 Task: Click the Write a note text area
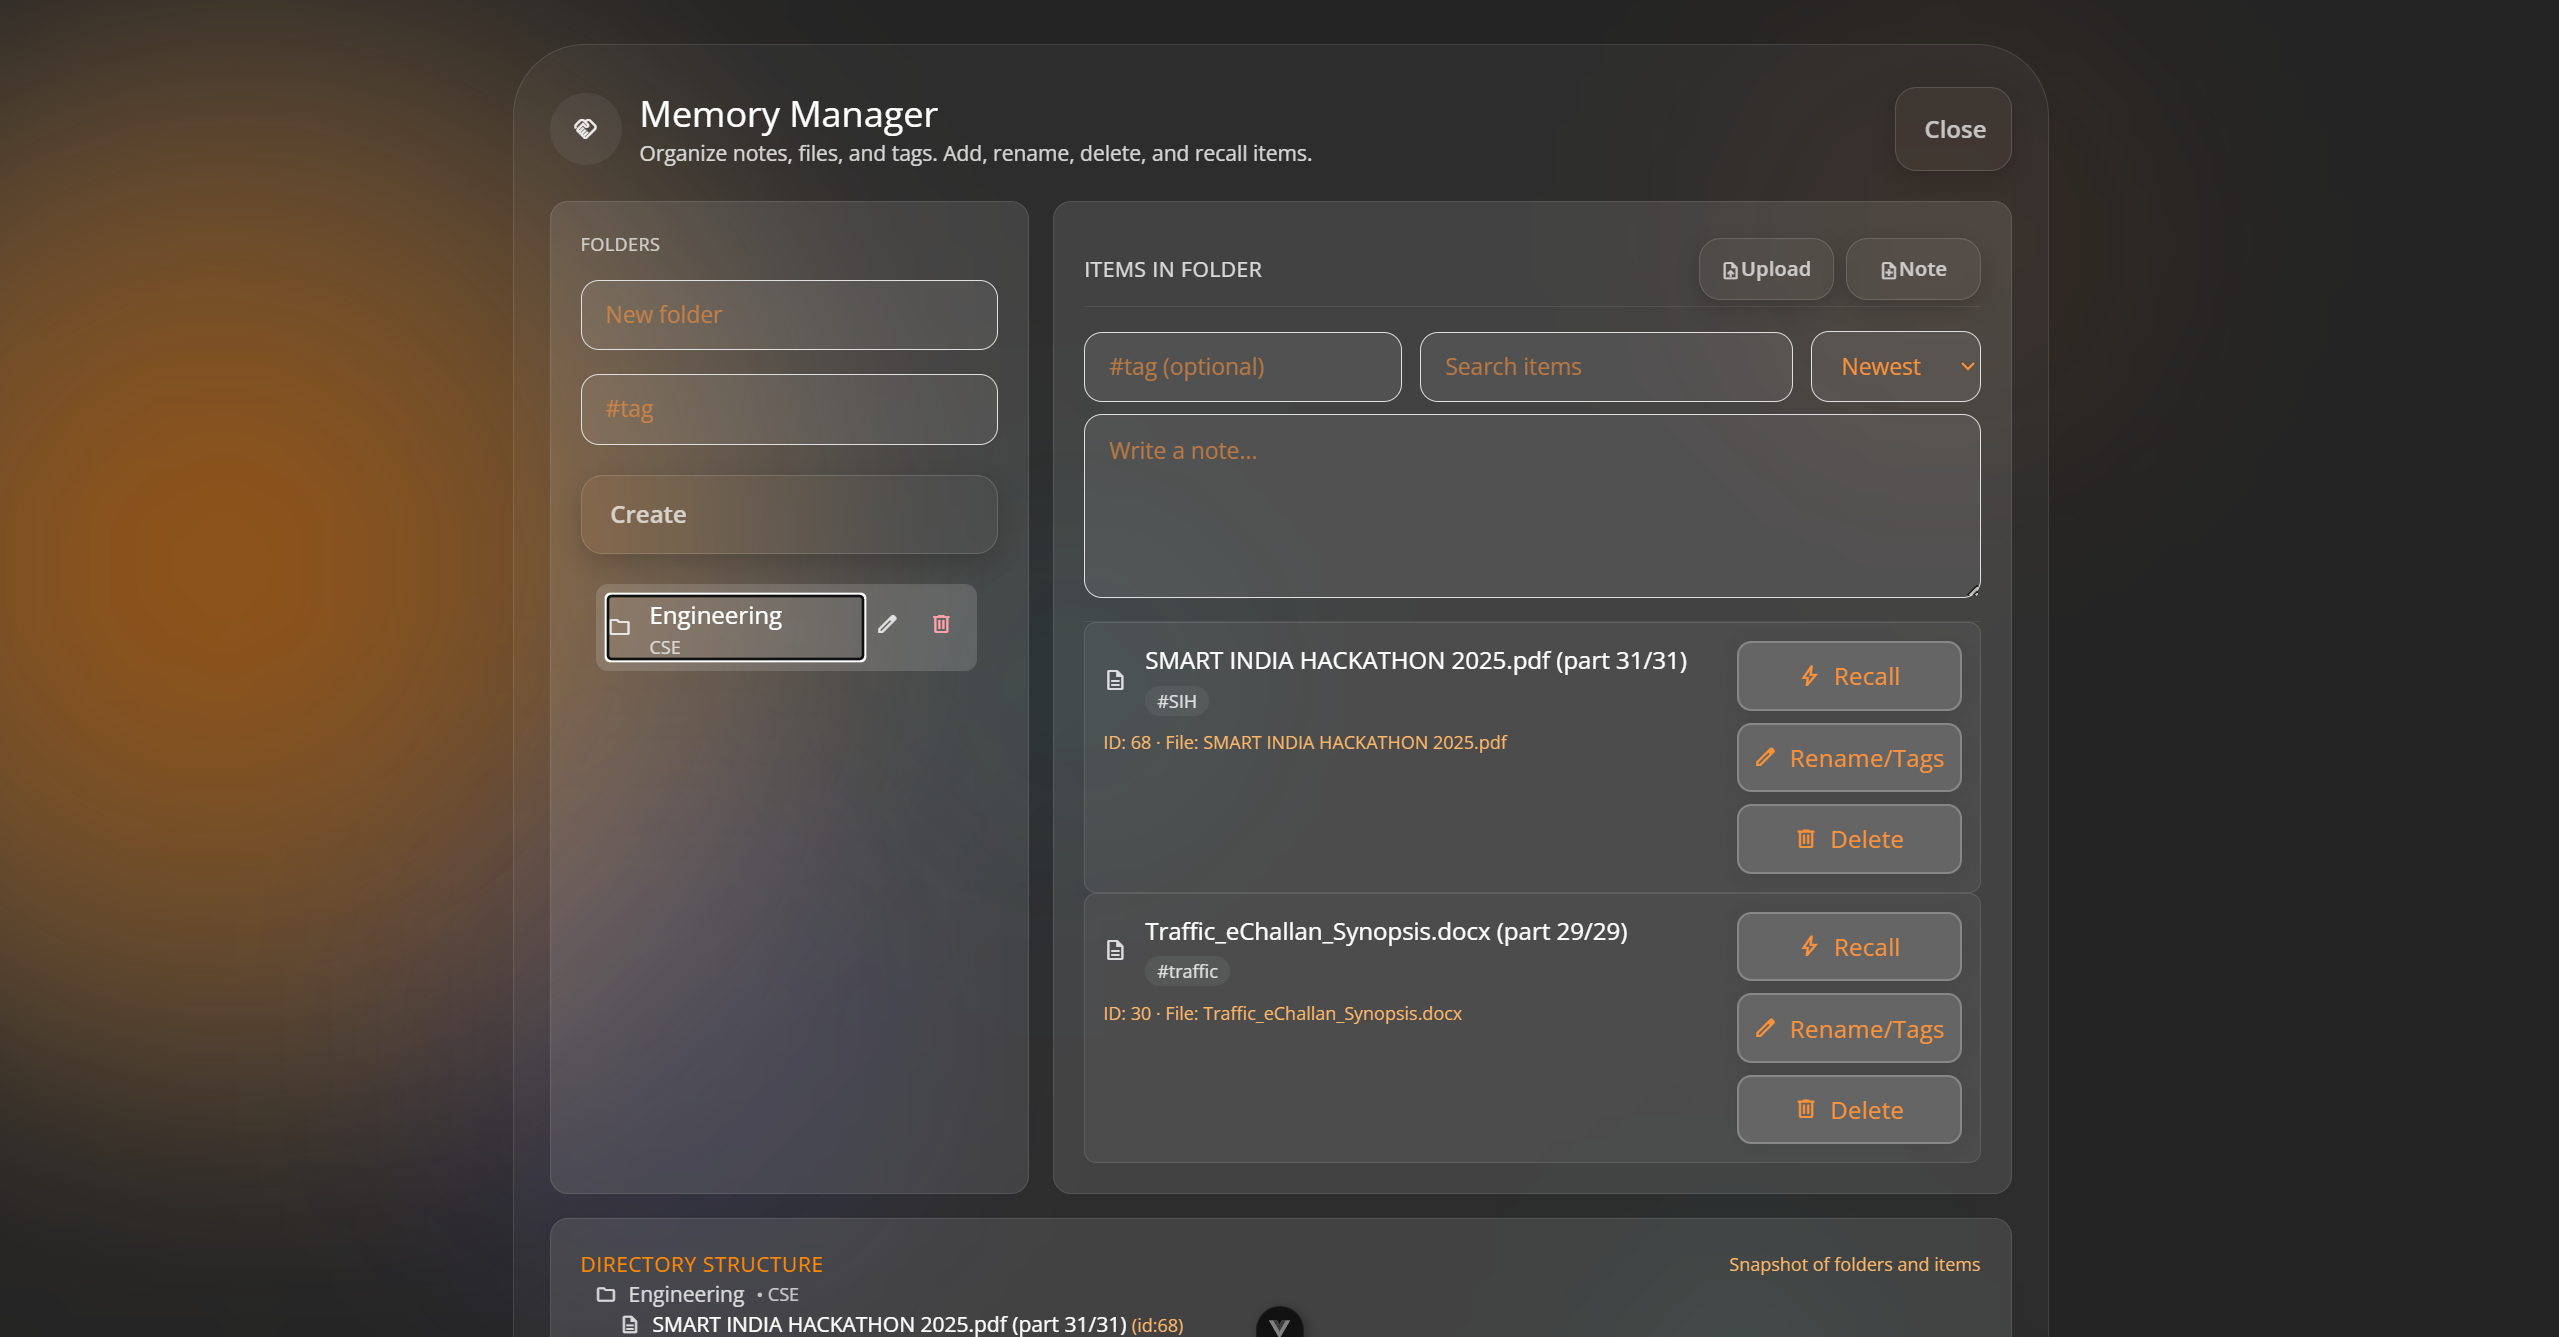coord(1531,506)
